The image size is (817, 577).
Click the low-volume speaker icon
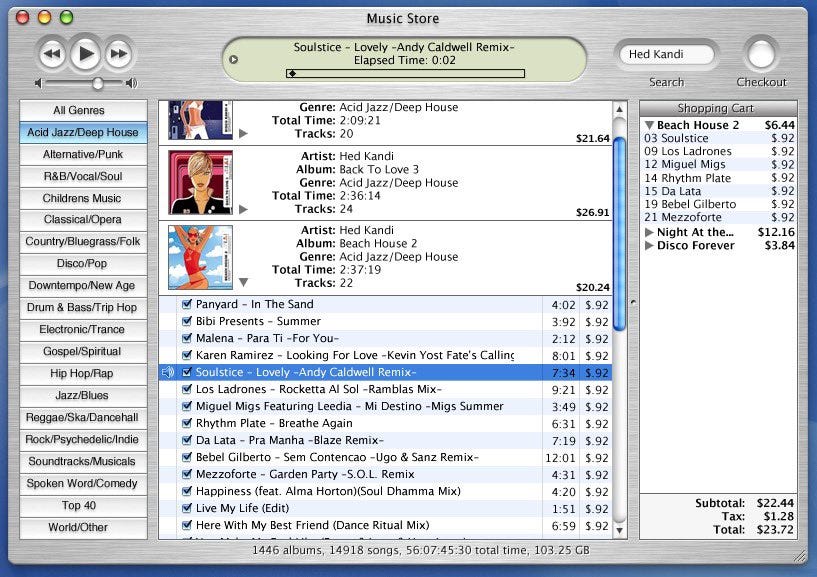[x=38, y=83]
